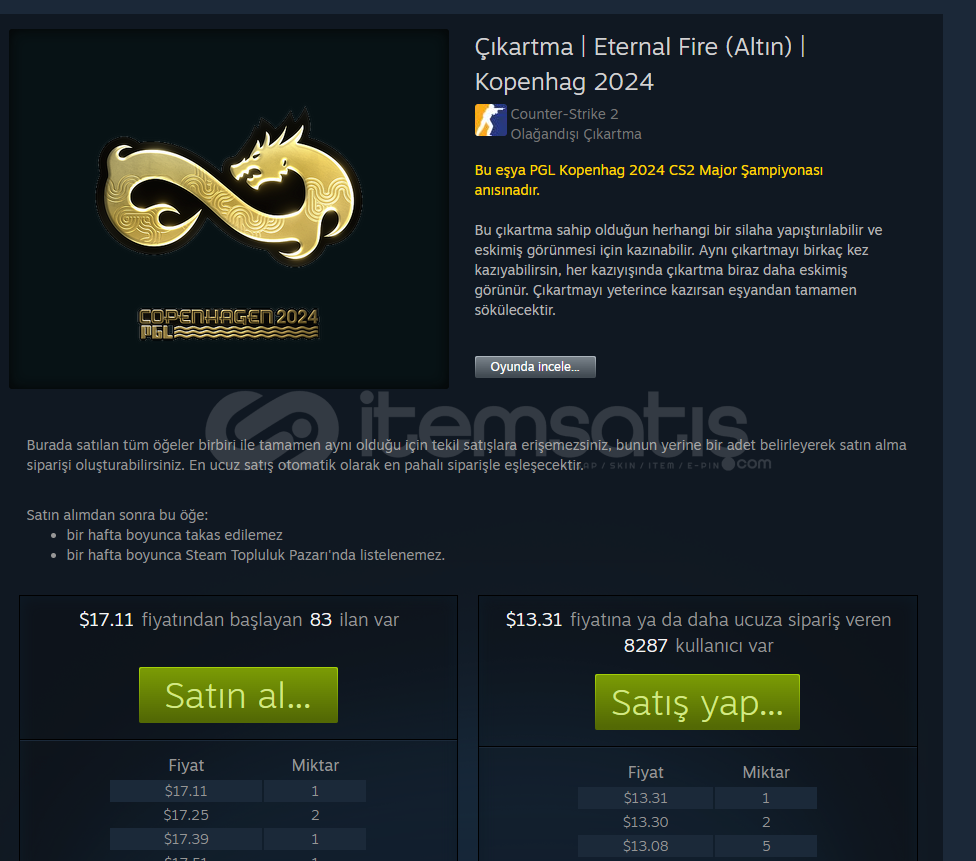Click the 'Miktar' header in sell listings table
This screenshot has height=861, width=976.
(x=315, y=765)
